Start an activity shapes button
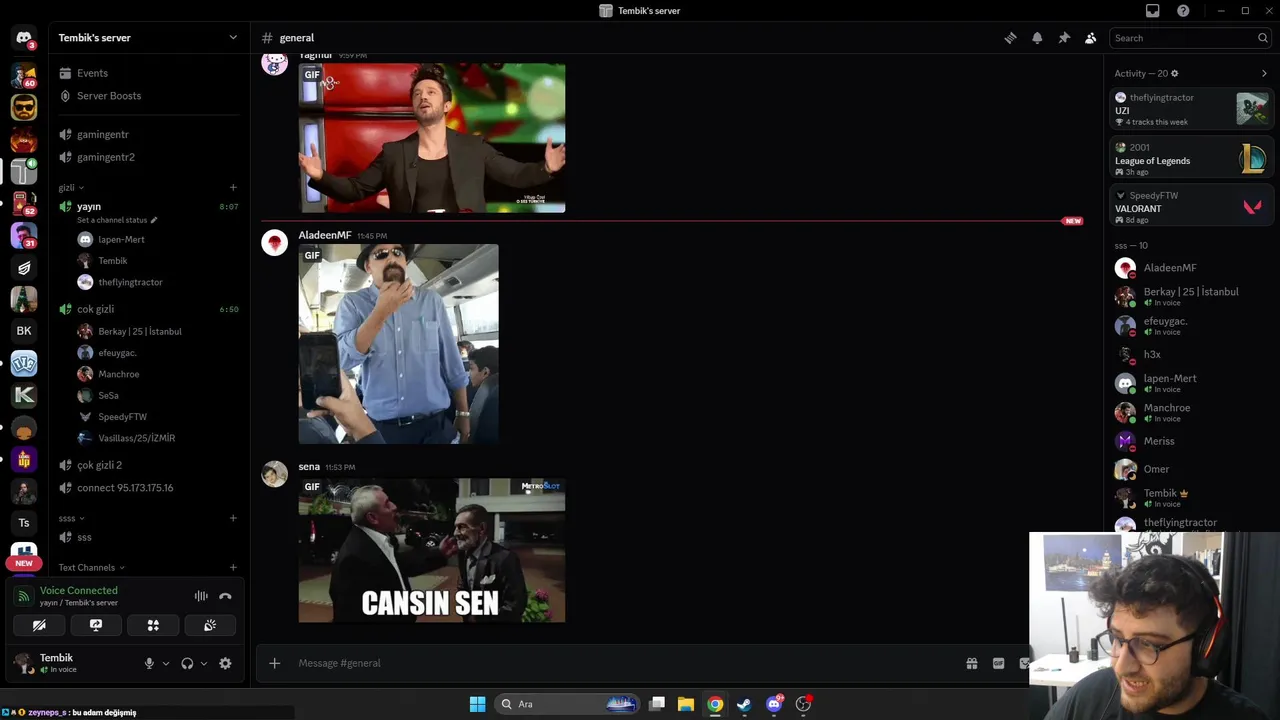The image size is (1280, 720). pos(153,625)
